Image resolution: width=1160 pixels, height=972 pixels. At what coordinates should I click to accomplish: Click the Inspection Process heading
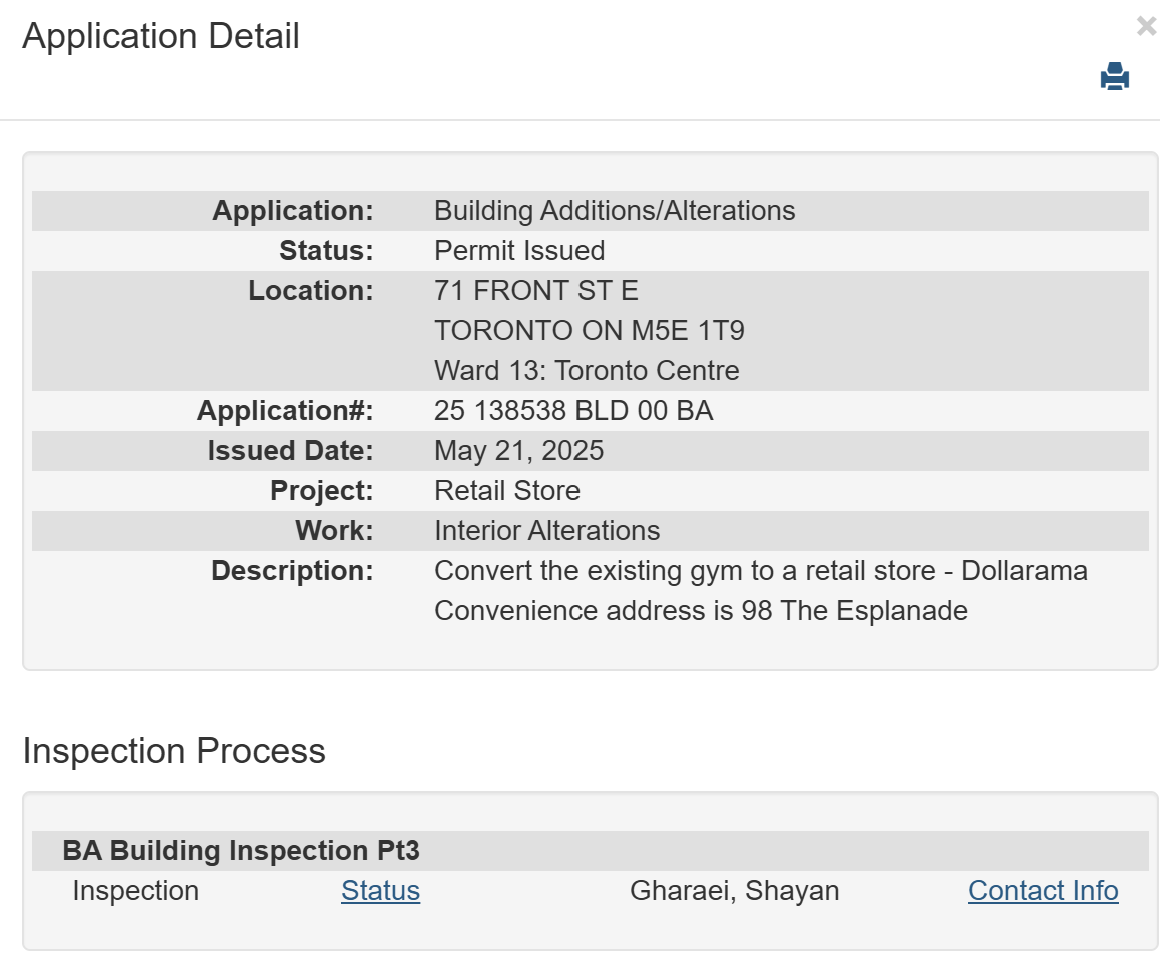[x=174, y=751]
